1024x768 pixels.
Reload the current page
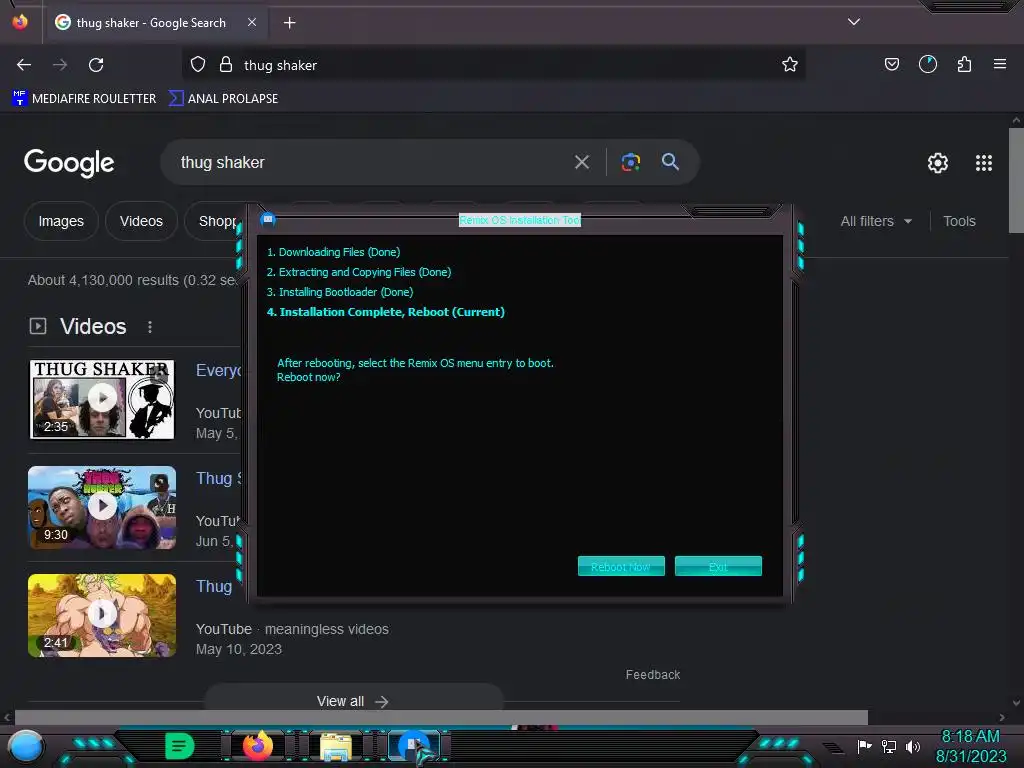(x=96, y=65)
